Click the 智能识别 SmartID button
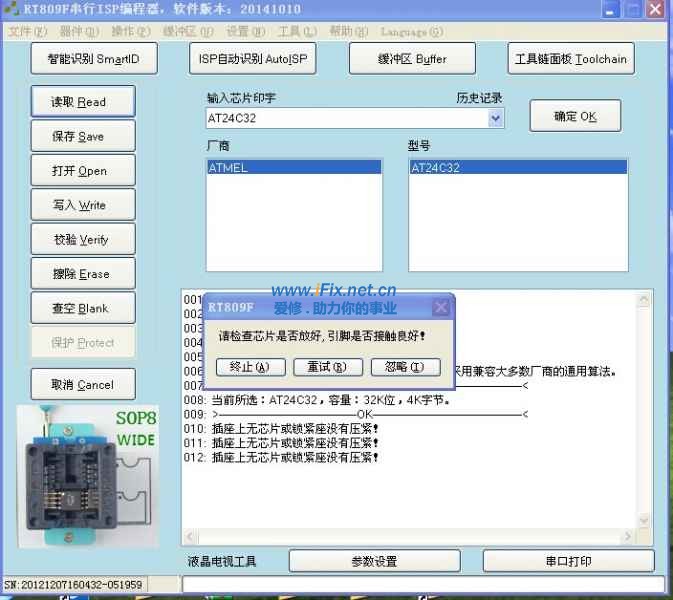The image size is (673, 600). click(x=94, y=58)
